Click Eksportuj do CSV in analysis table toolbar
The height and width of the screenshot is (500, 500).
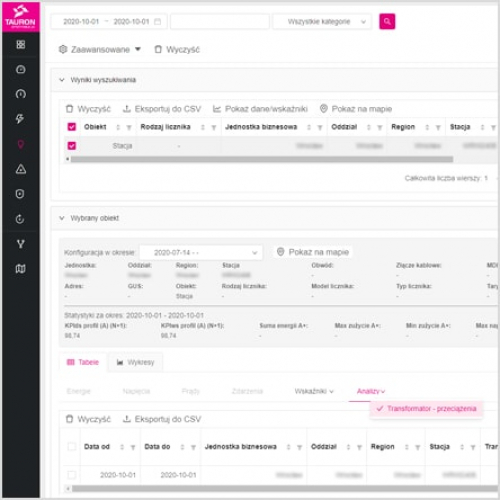coord(162,419)
